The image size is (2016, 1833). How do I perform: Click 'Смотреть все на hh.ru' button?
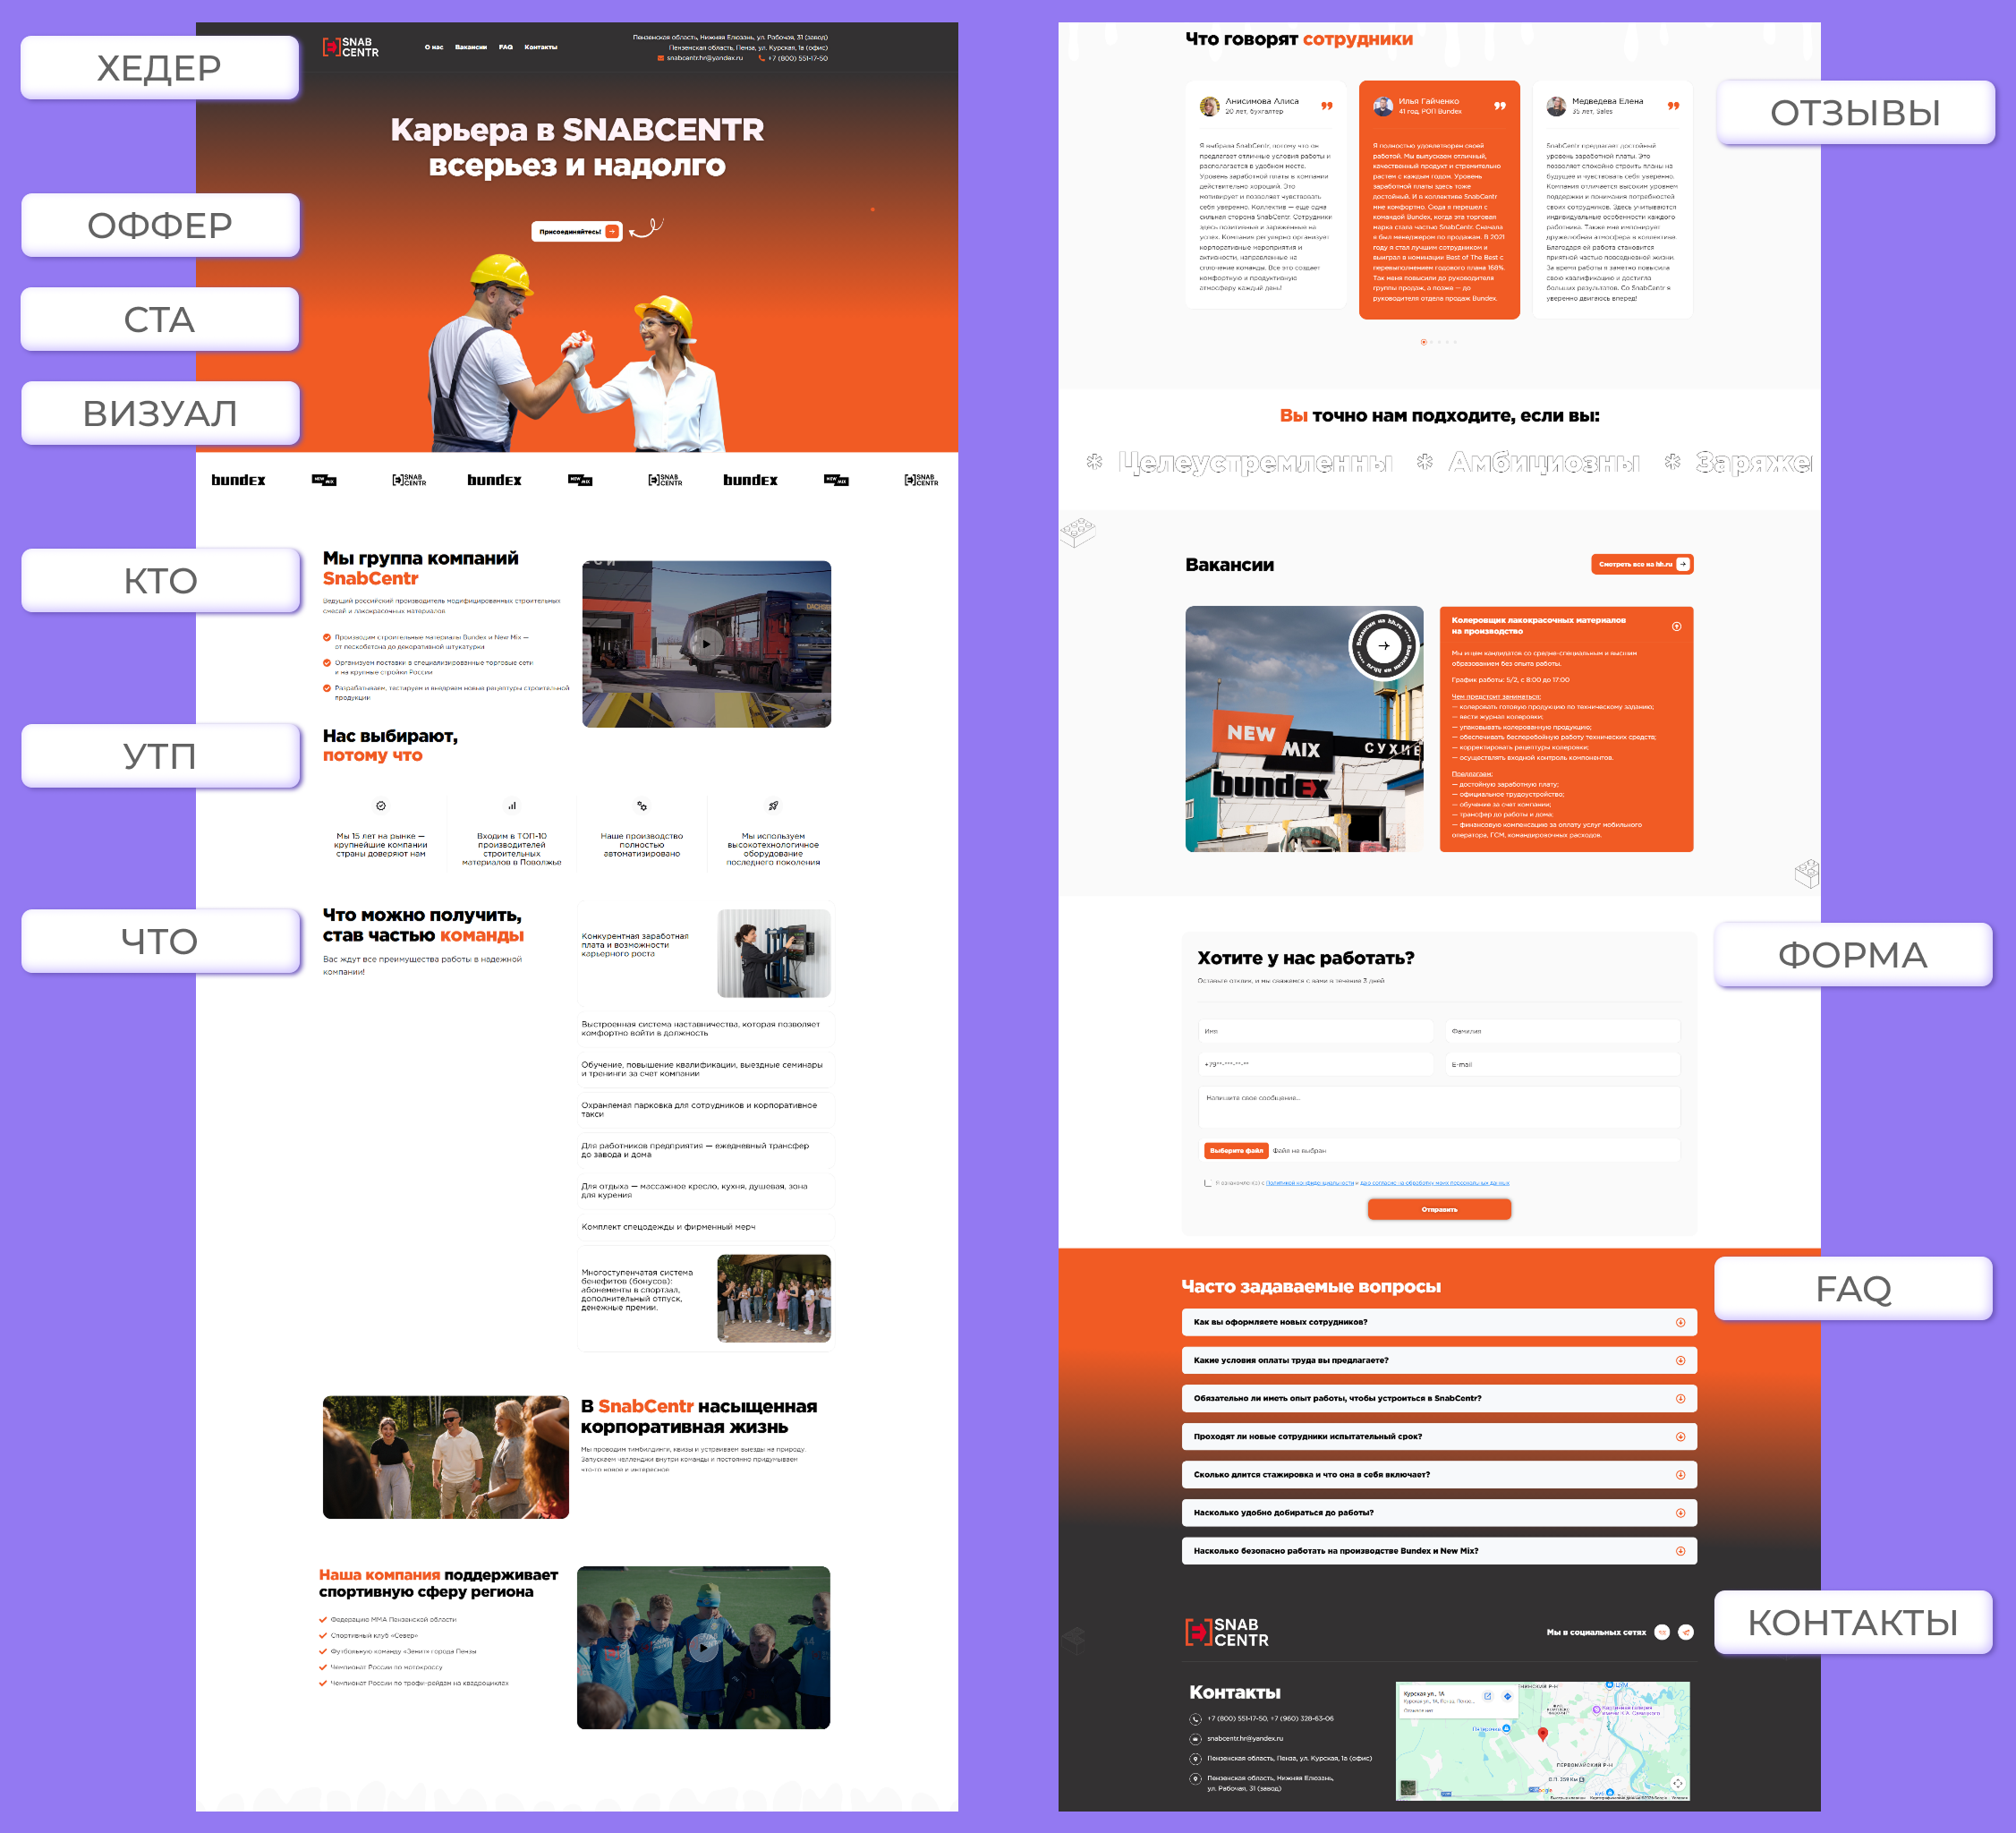click(1641, 564)
